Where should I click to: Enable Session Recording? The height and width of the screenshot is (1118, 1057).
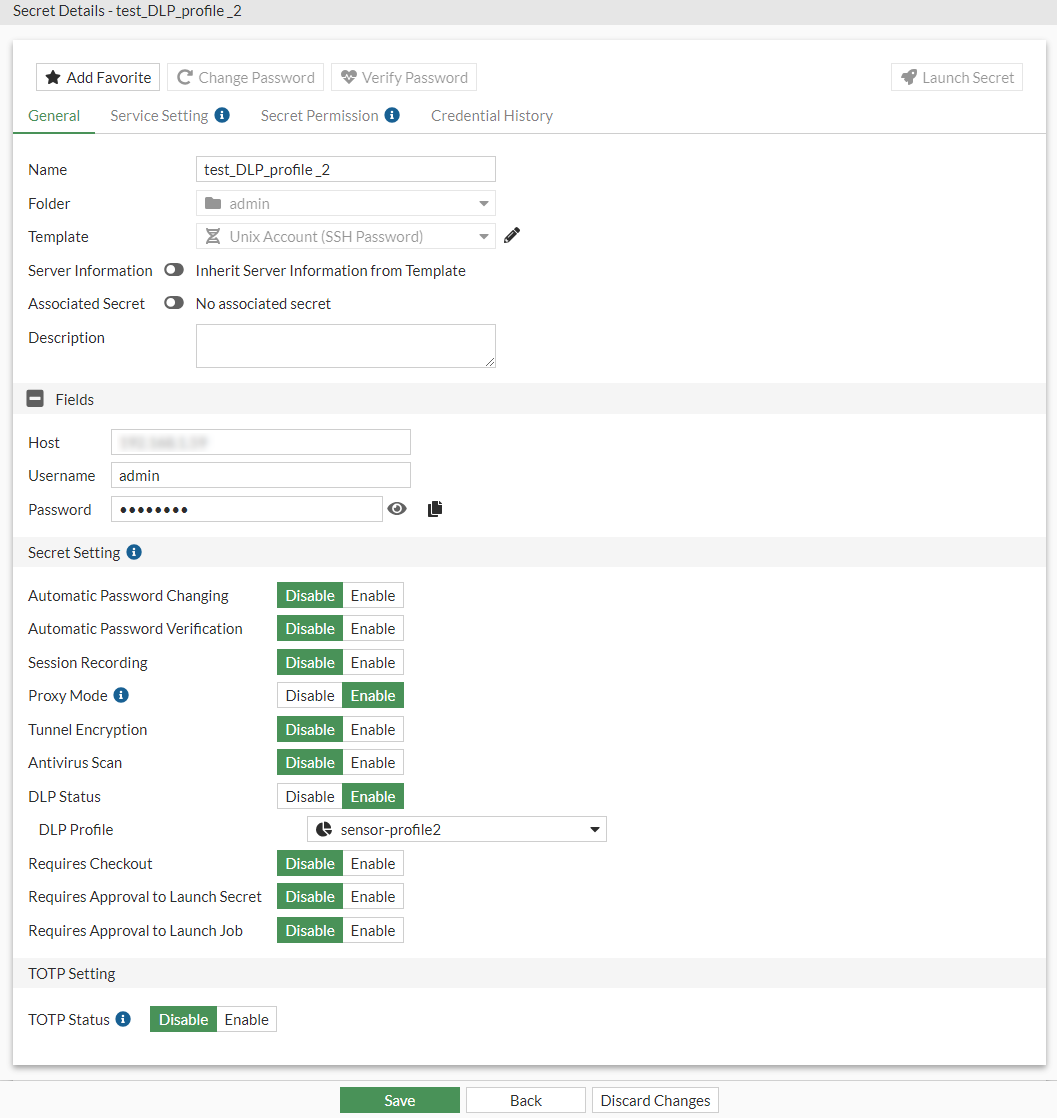pyautogui.click(x=372, y=661)
